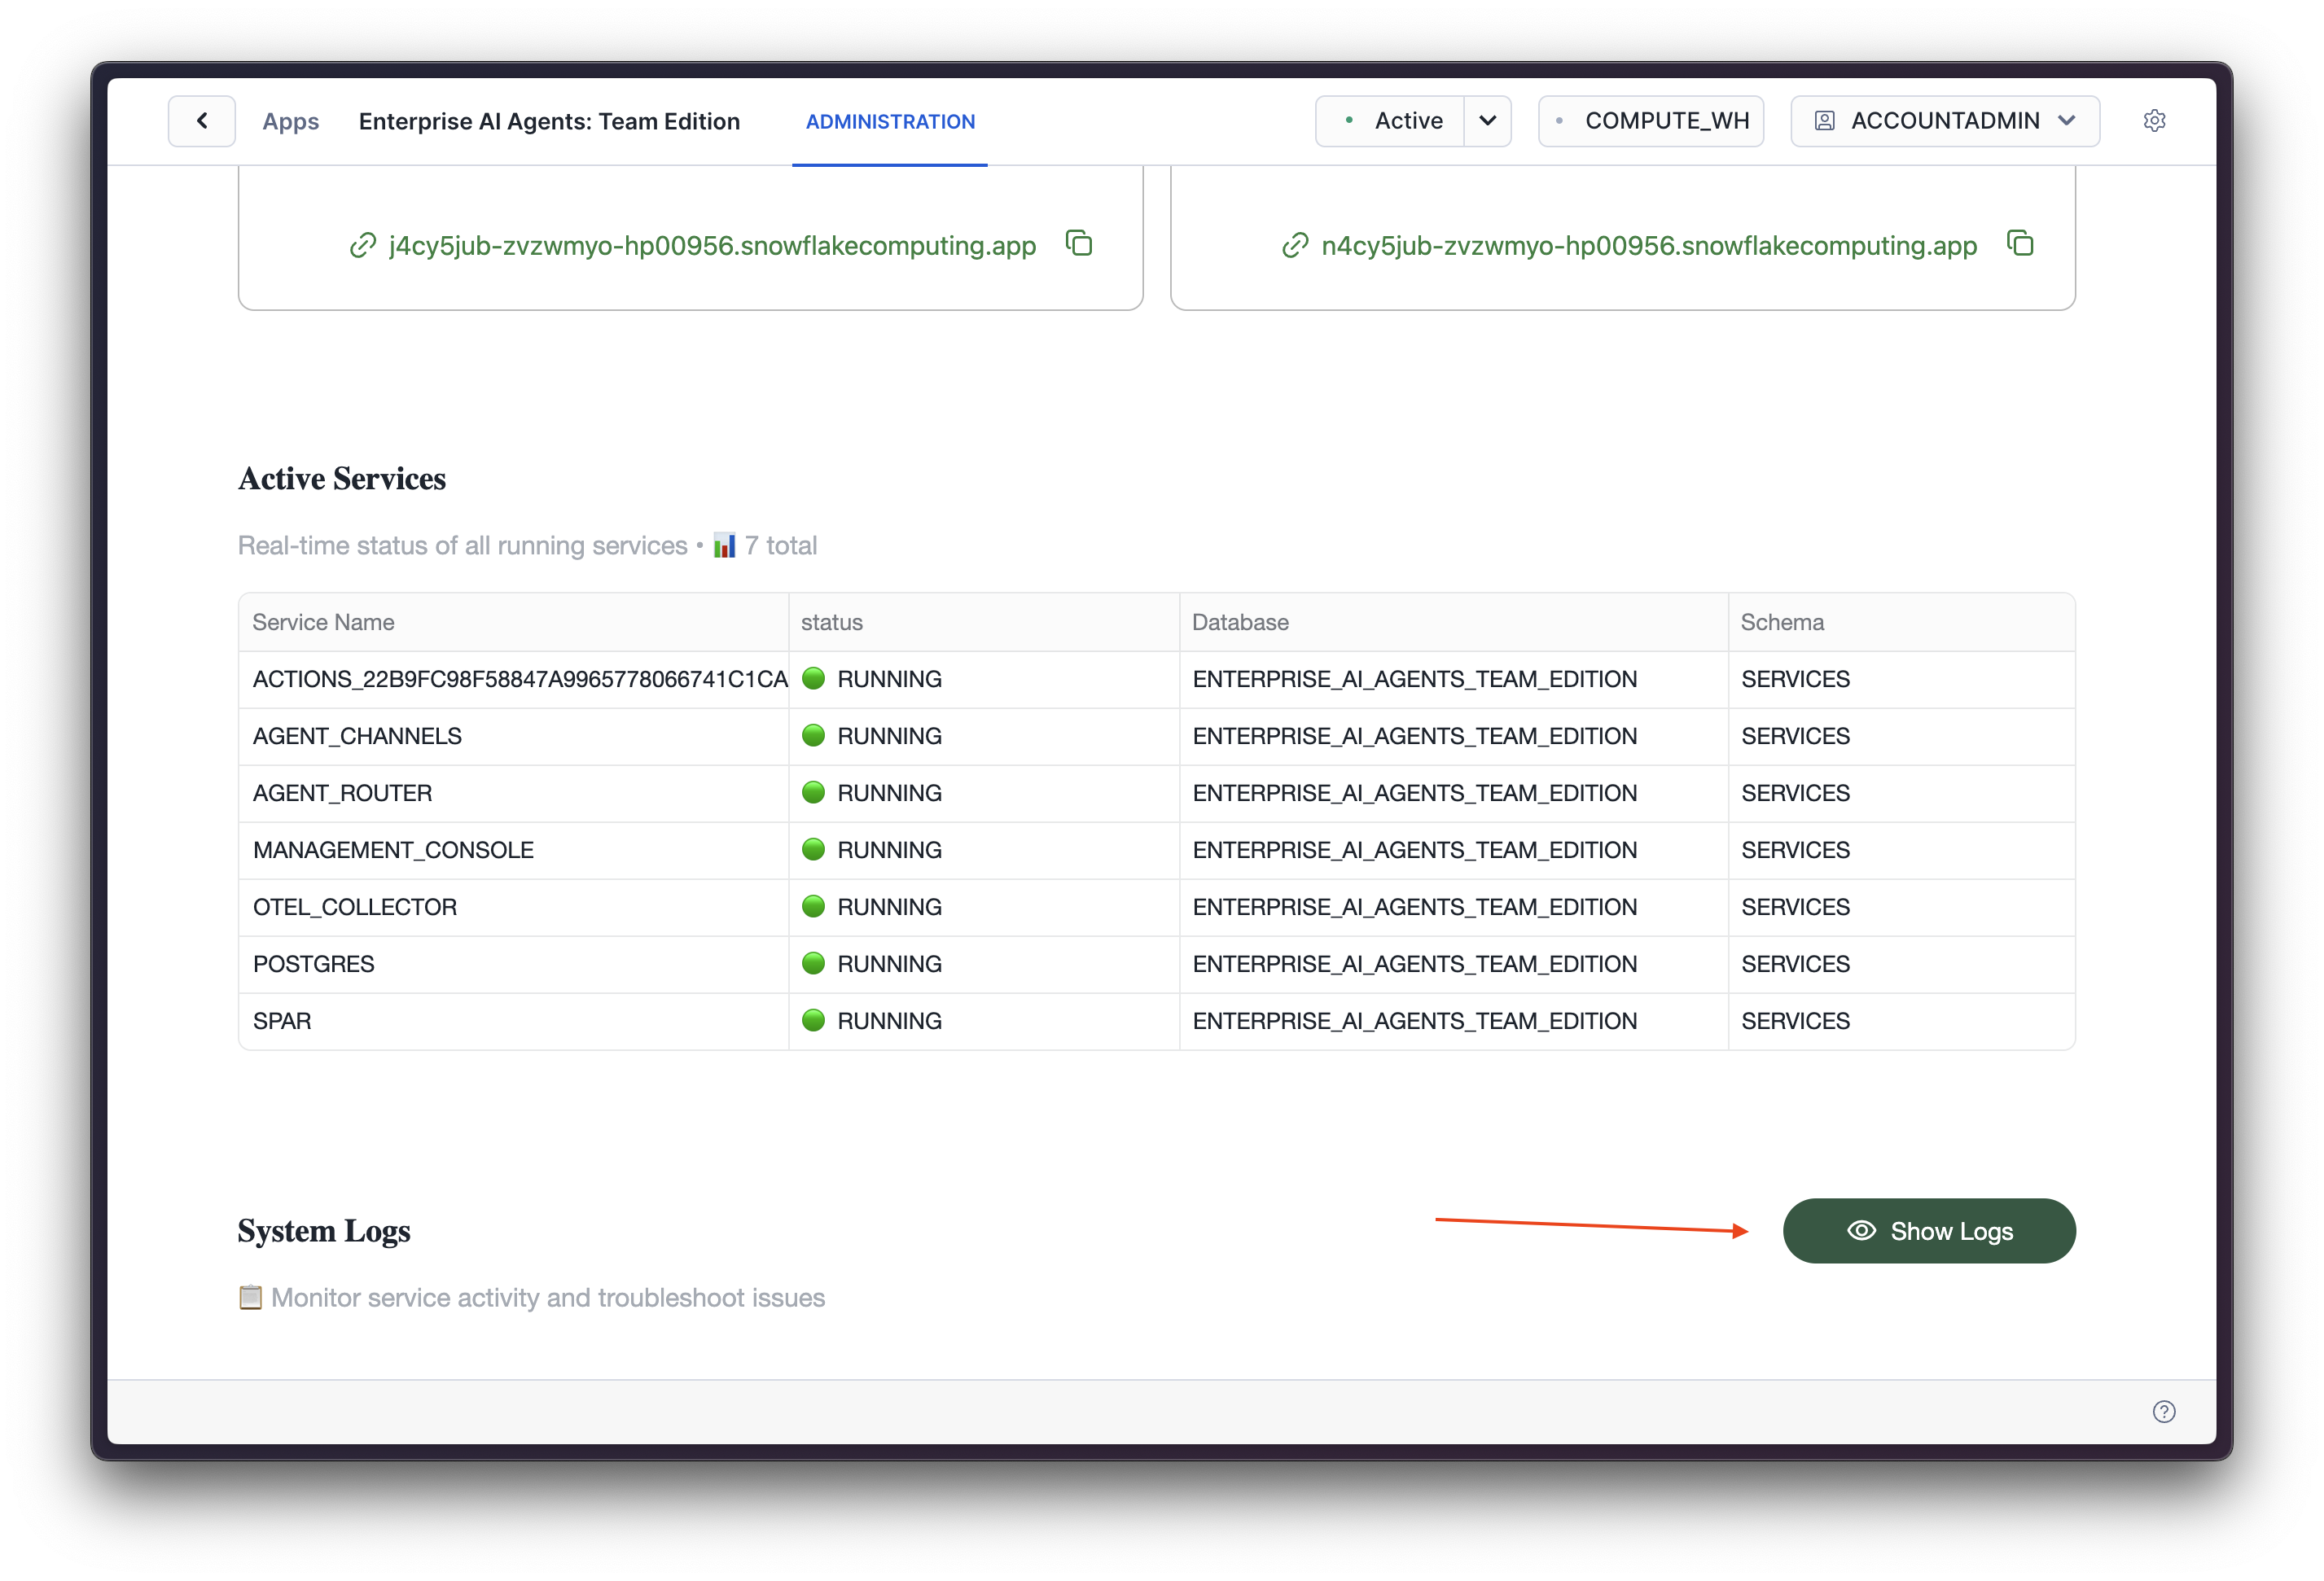Viewport: 2324px width, 1581px height.
Task: Click the System Logs heading
Action: click(x=324, y=1231)
